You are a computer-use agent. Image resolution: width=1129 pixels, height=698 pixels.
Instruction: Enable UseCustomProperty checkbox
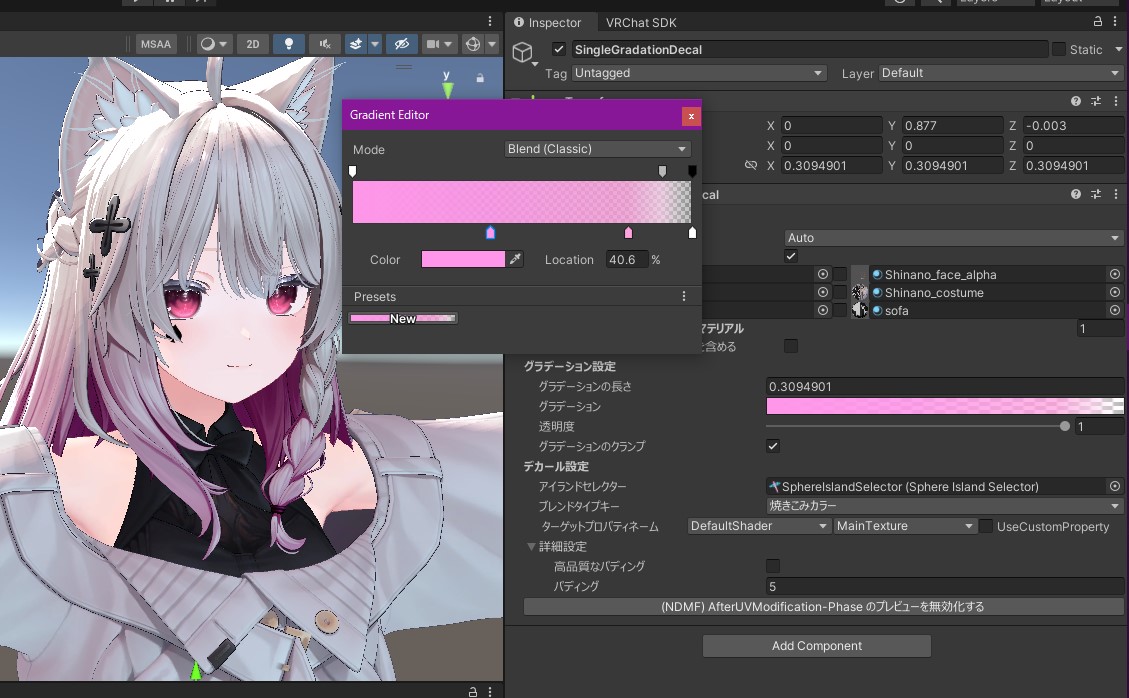[x=986, y=526]
